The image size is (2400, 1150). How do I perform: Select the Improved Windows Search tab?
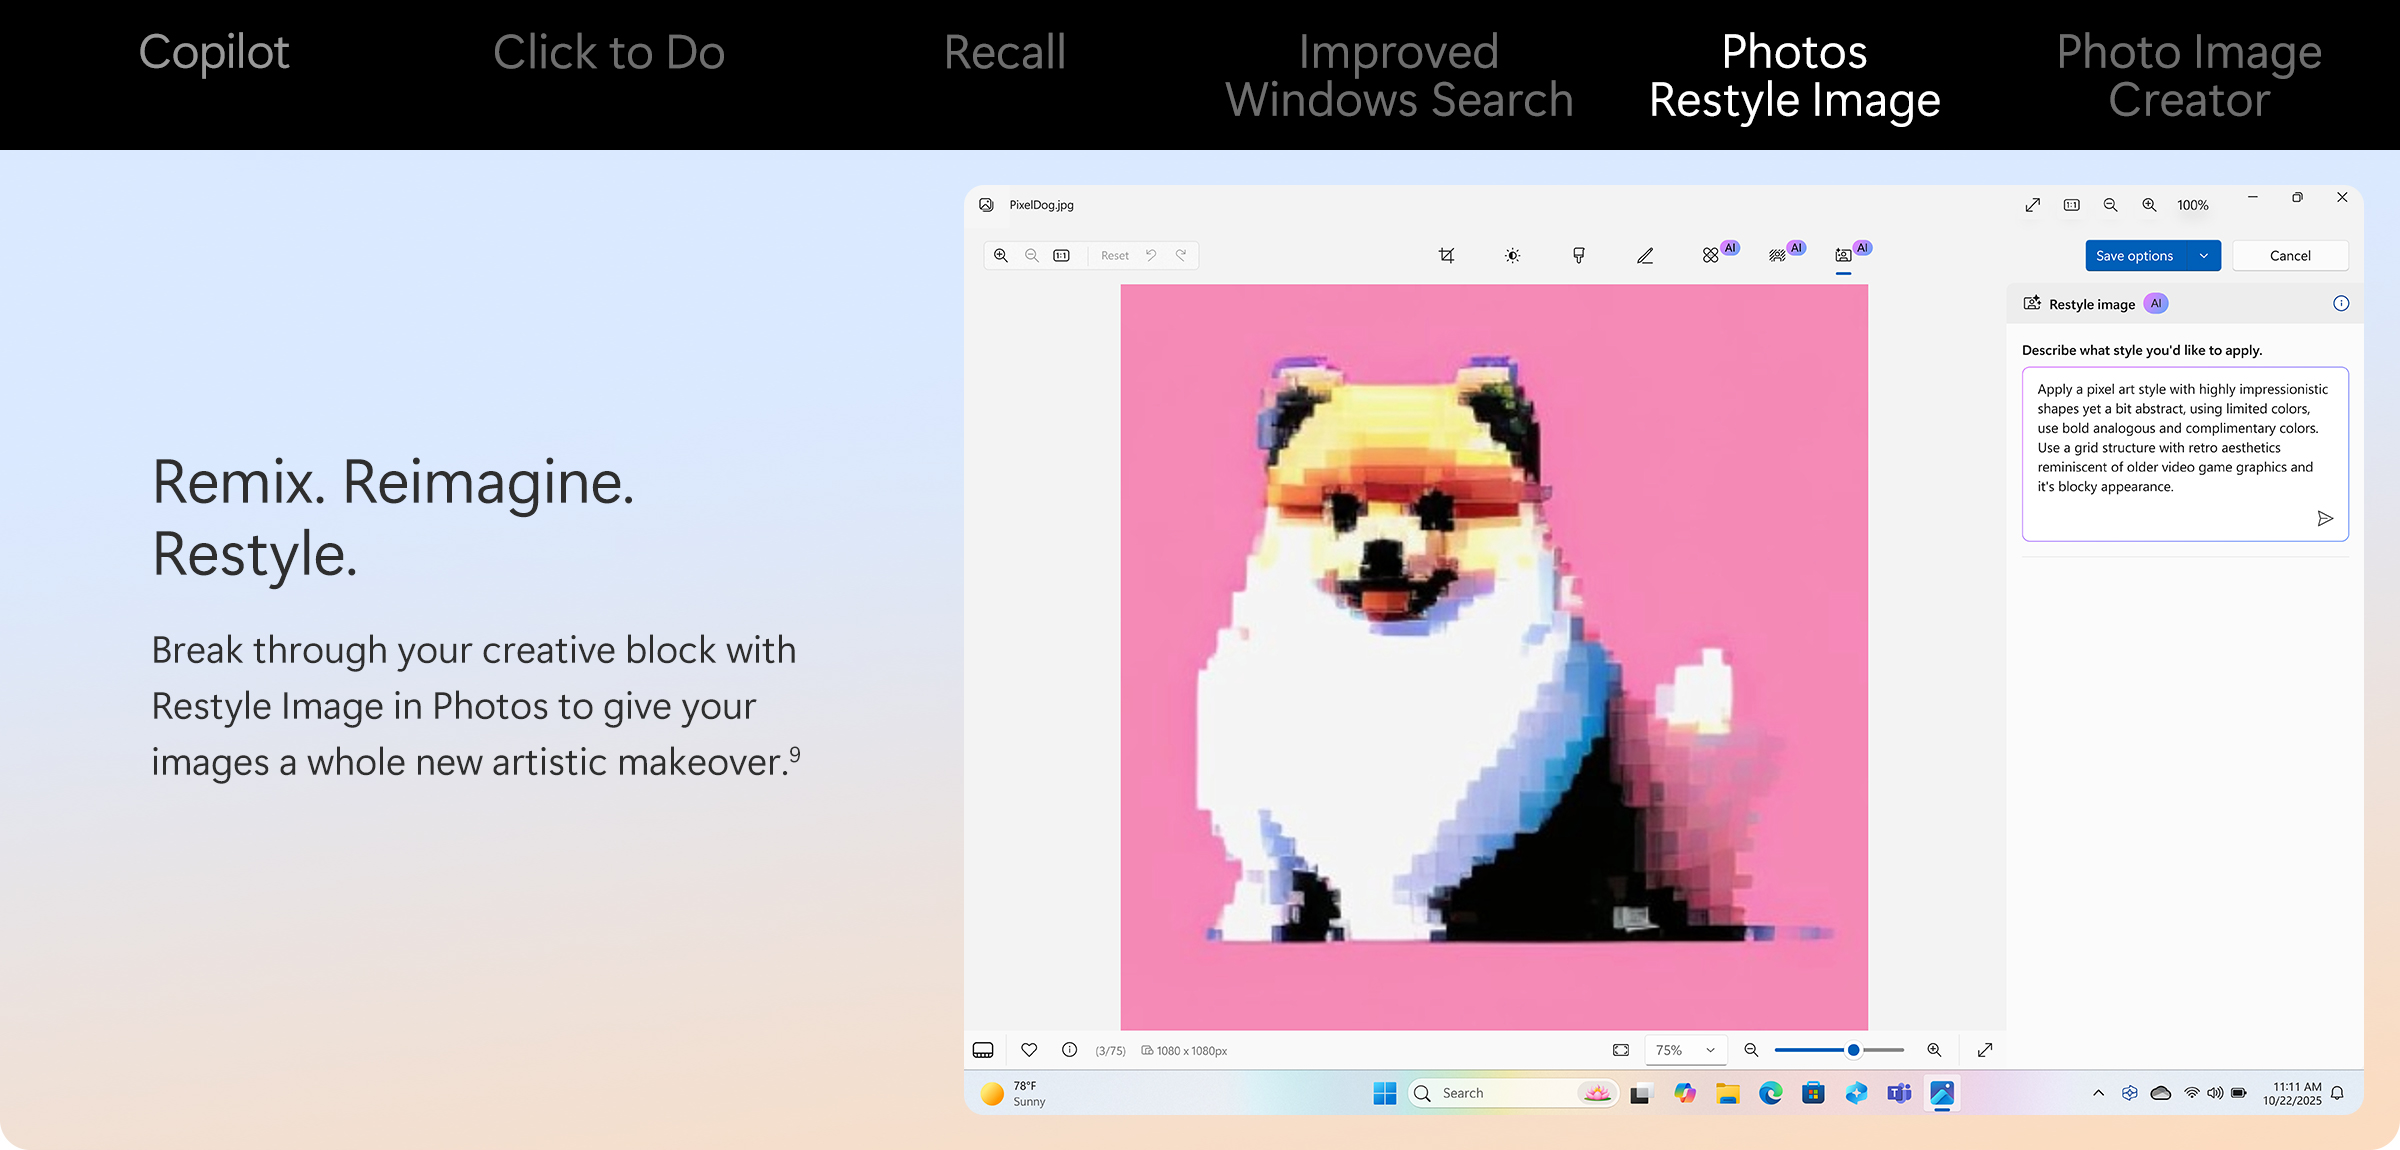point(1399,76)
